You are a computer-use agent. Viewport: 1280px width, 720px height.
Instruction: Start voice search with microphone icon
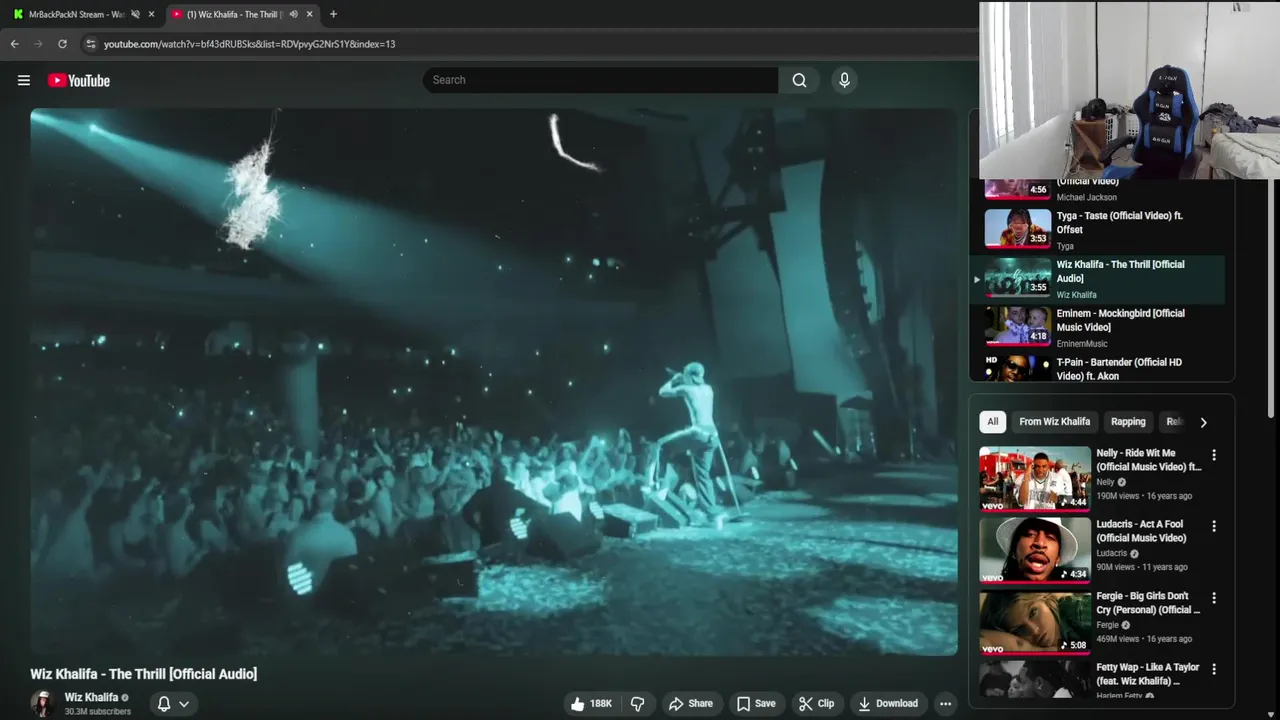(844, 80)
